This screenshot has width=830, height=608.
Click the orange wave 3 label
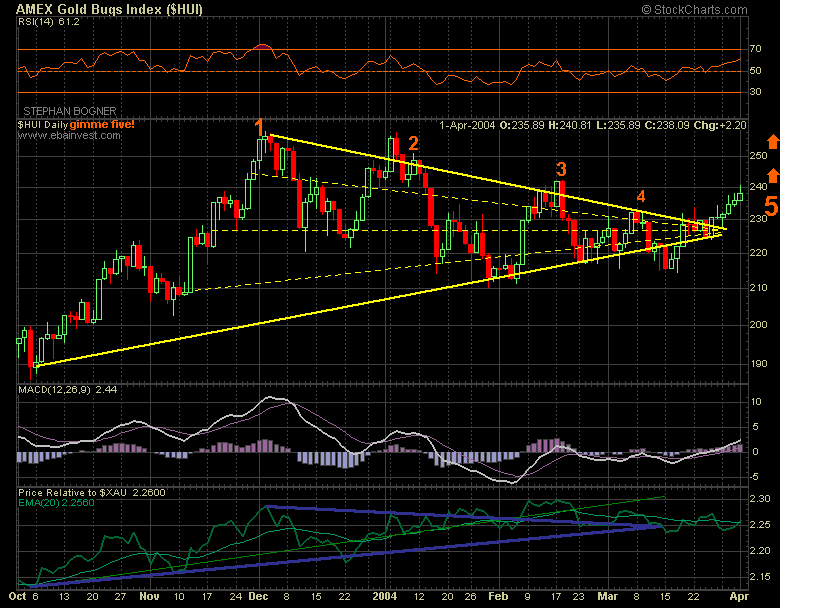[x=561, y=168]
